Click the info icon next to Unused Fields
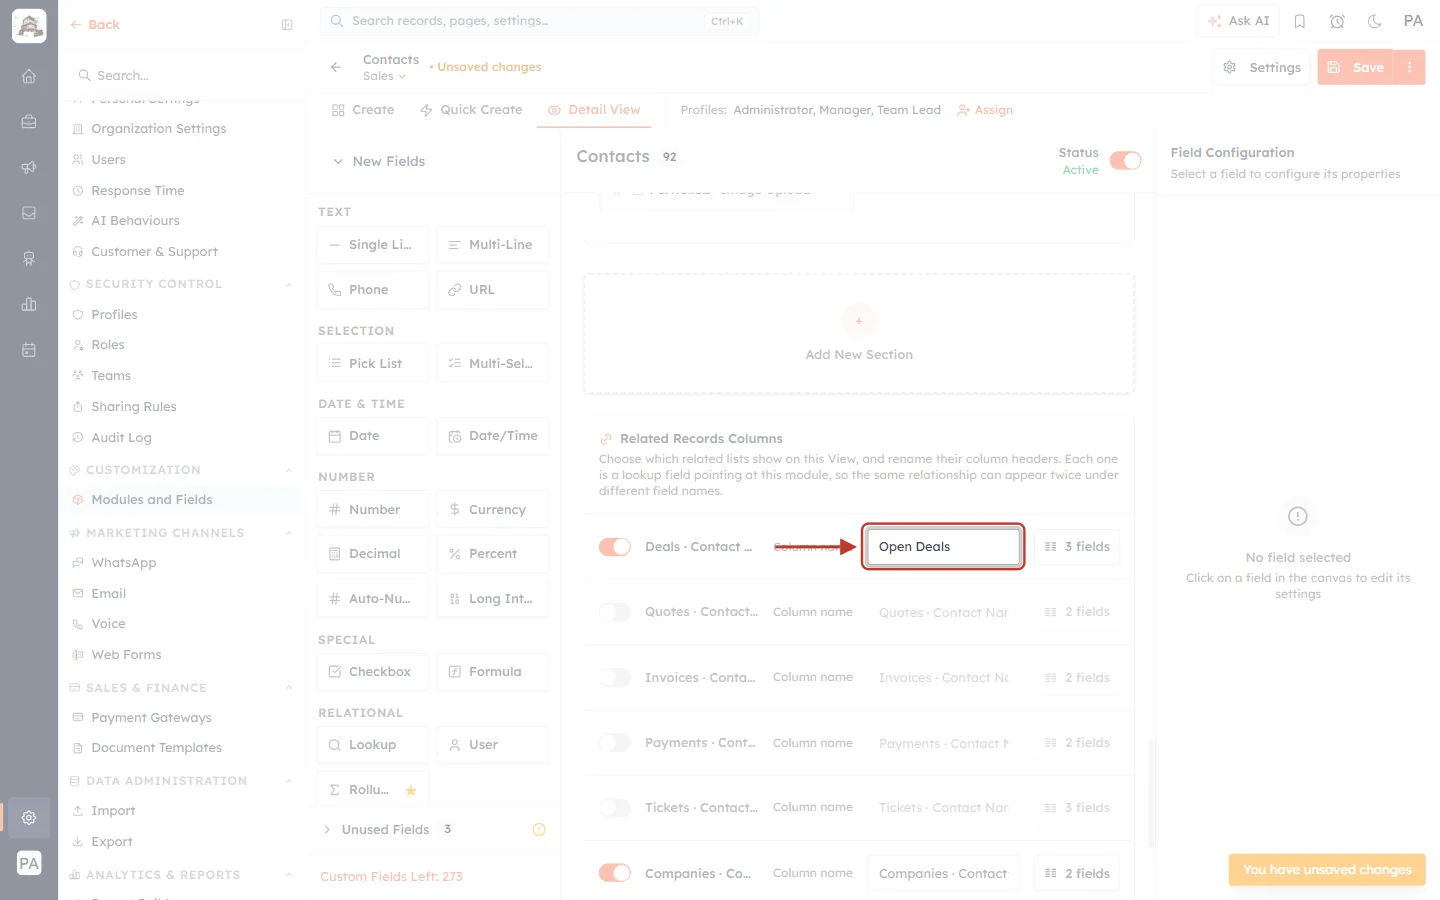 [539, 829]
